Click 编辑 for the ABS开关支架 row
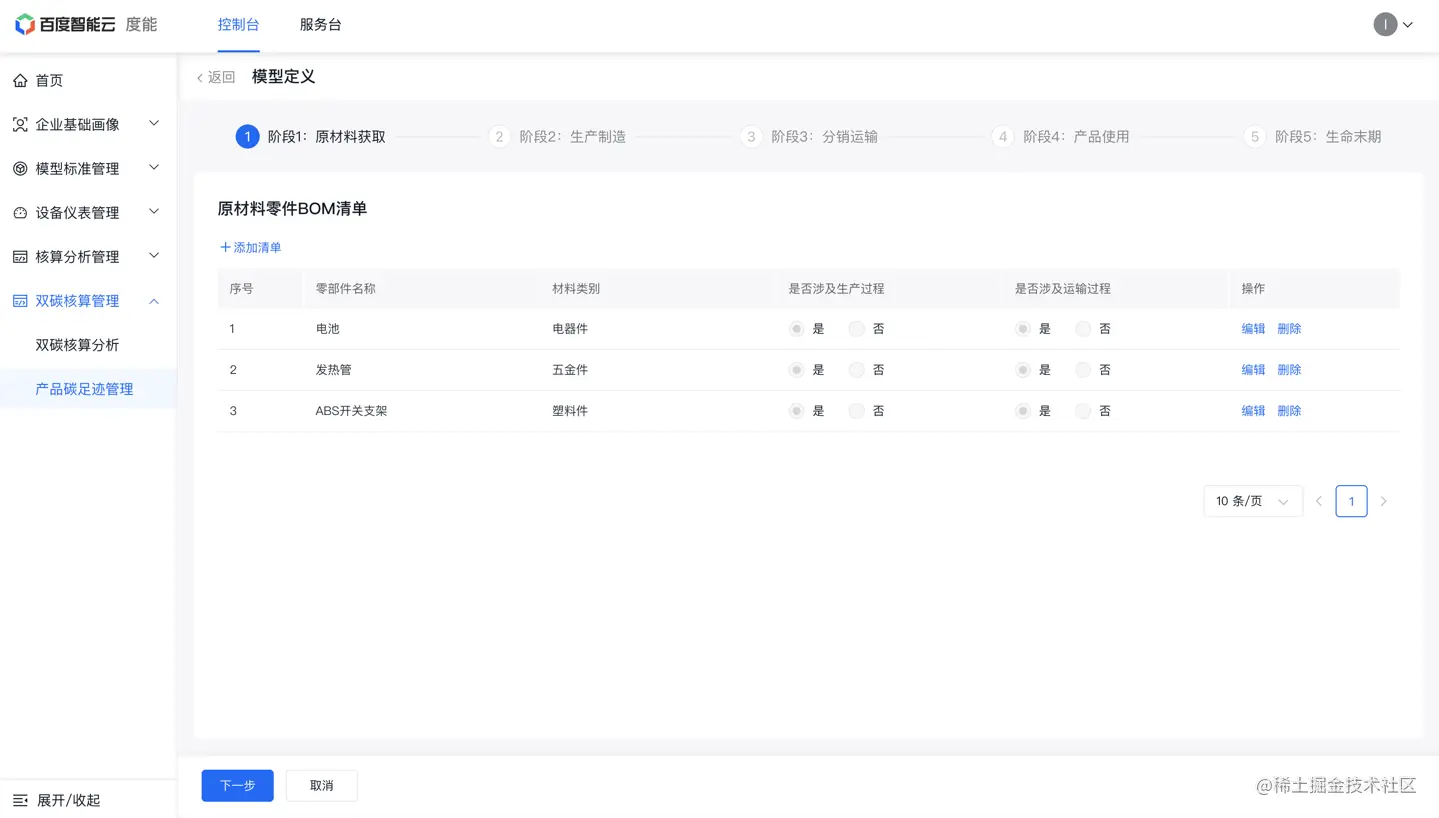 (x=1253, y=411)
